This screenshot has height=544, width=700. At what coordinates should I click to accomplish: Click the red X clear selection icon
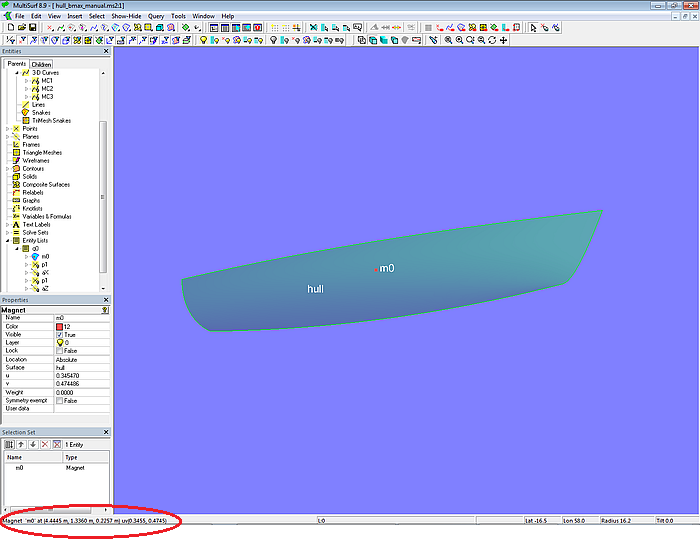point(43,444)
